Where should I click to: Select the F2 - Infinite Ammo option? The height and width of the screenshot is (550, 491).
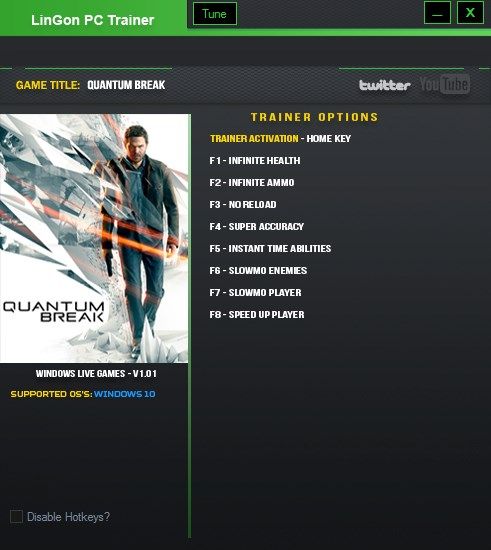(x=252, y=183)
